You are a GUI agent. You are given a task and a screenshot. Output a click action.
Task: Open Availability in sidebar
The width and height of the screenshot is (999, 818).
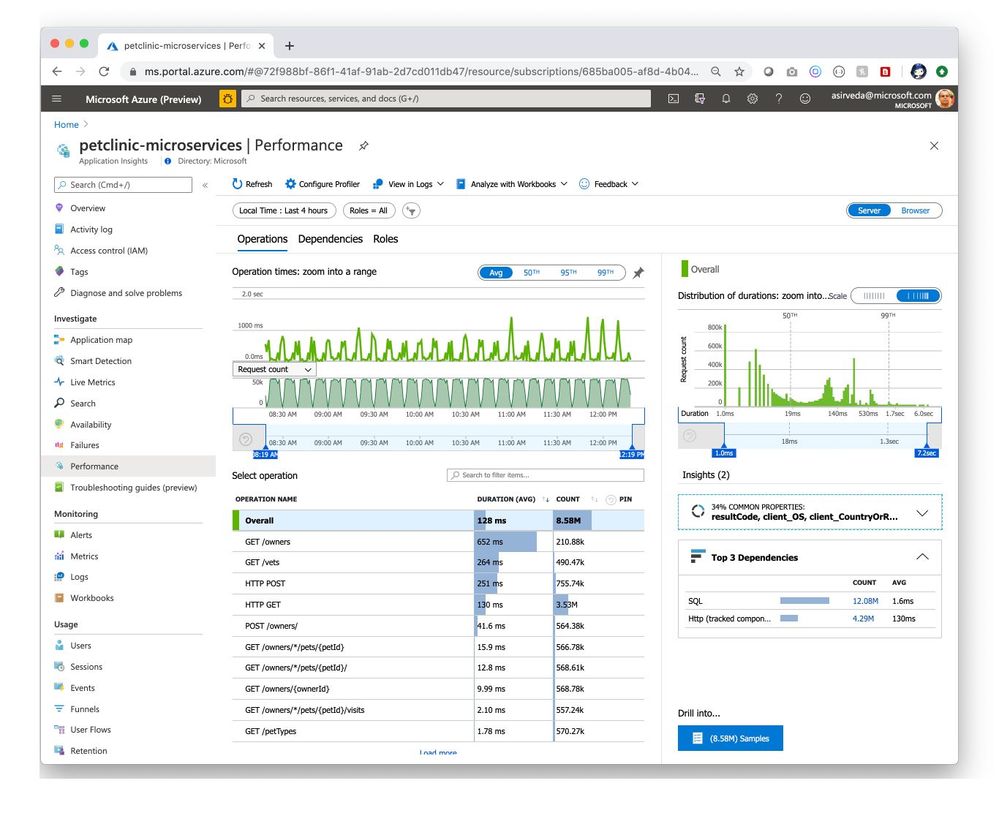point(90,424)
